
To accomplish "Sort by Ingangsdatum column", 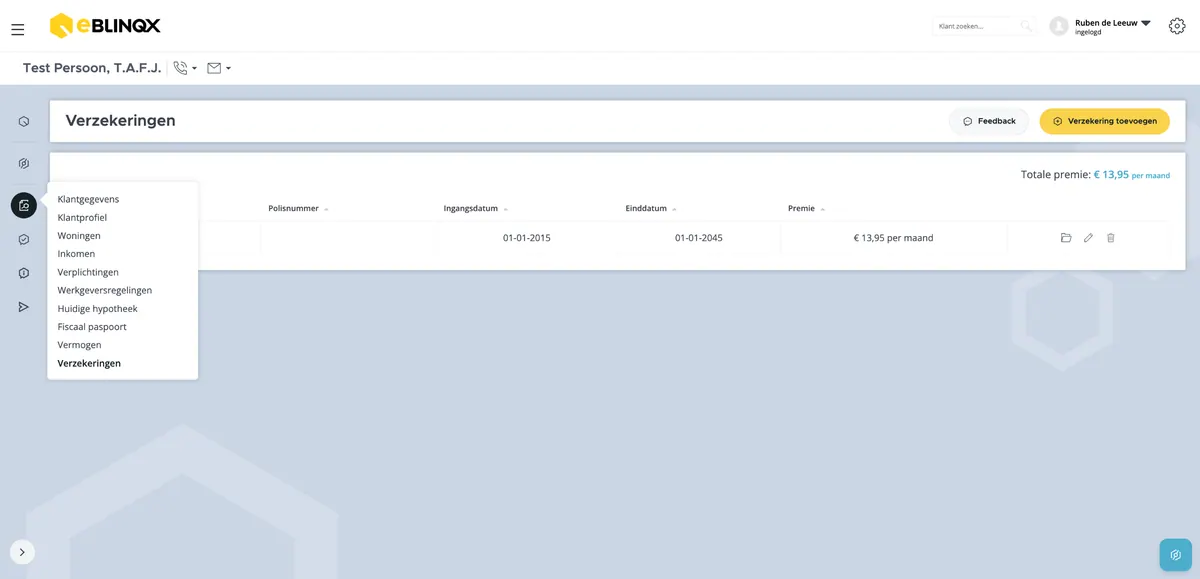I will click(476, 209).
